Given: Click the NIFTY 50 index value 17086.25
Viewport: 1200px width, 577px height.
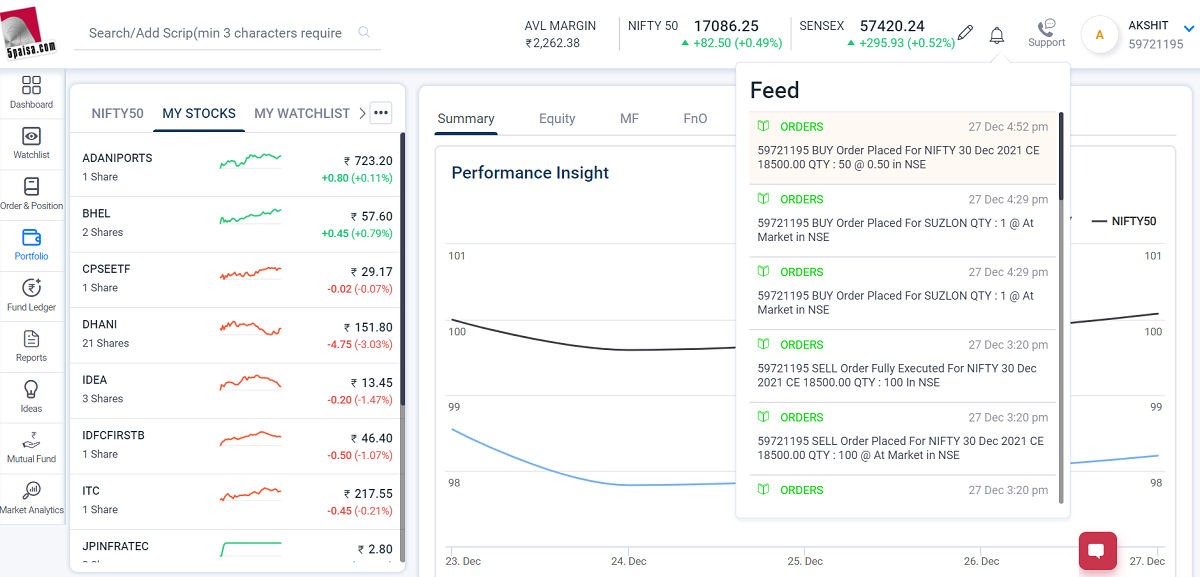Looking at the screenshot, I should (x=726, y=26).
